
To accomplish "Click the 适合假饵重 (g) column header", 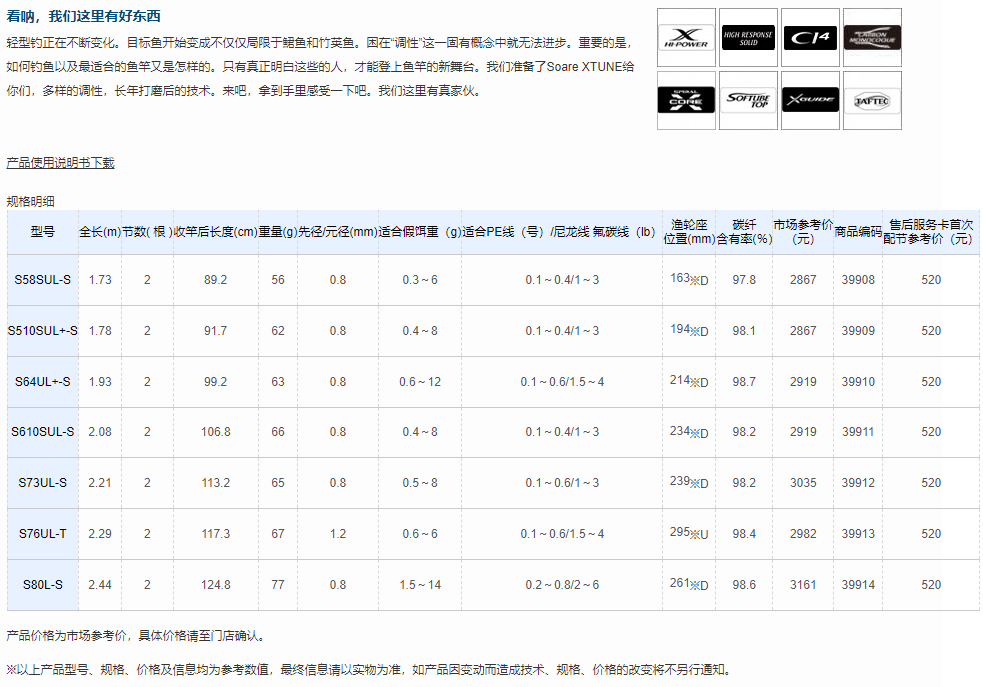I will click(x=420, y=232).
